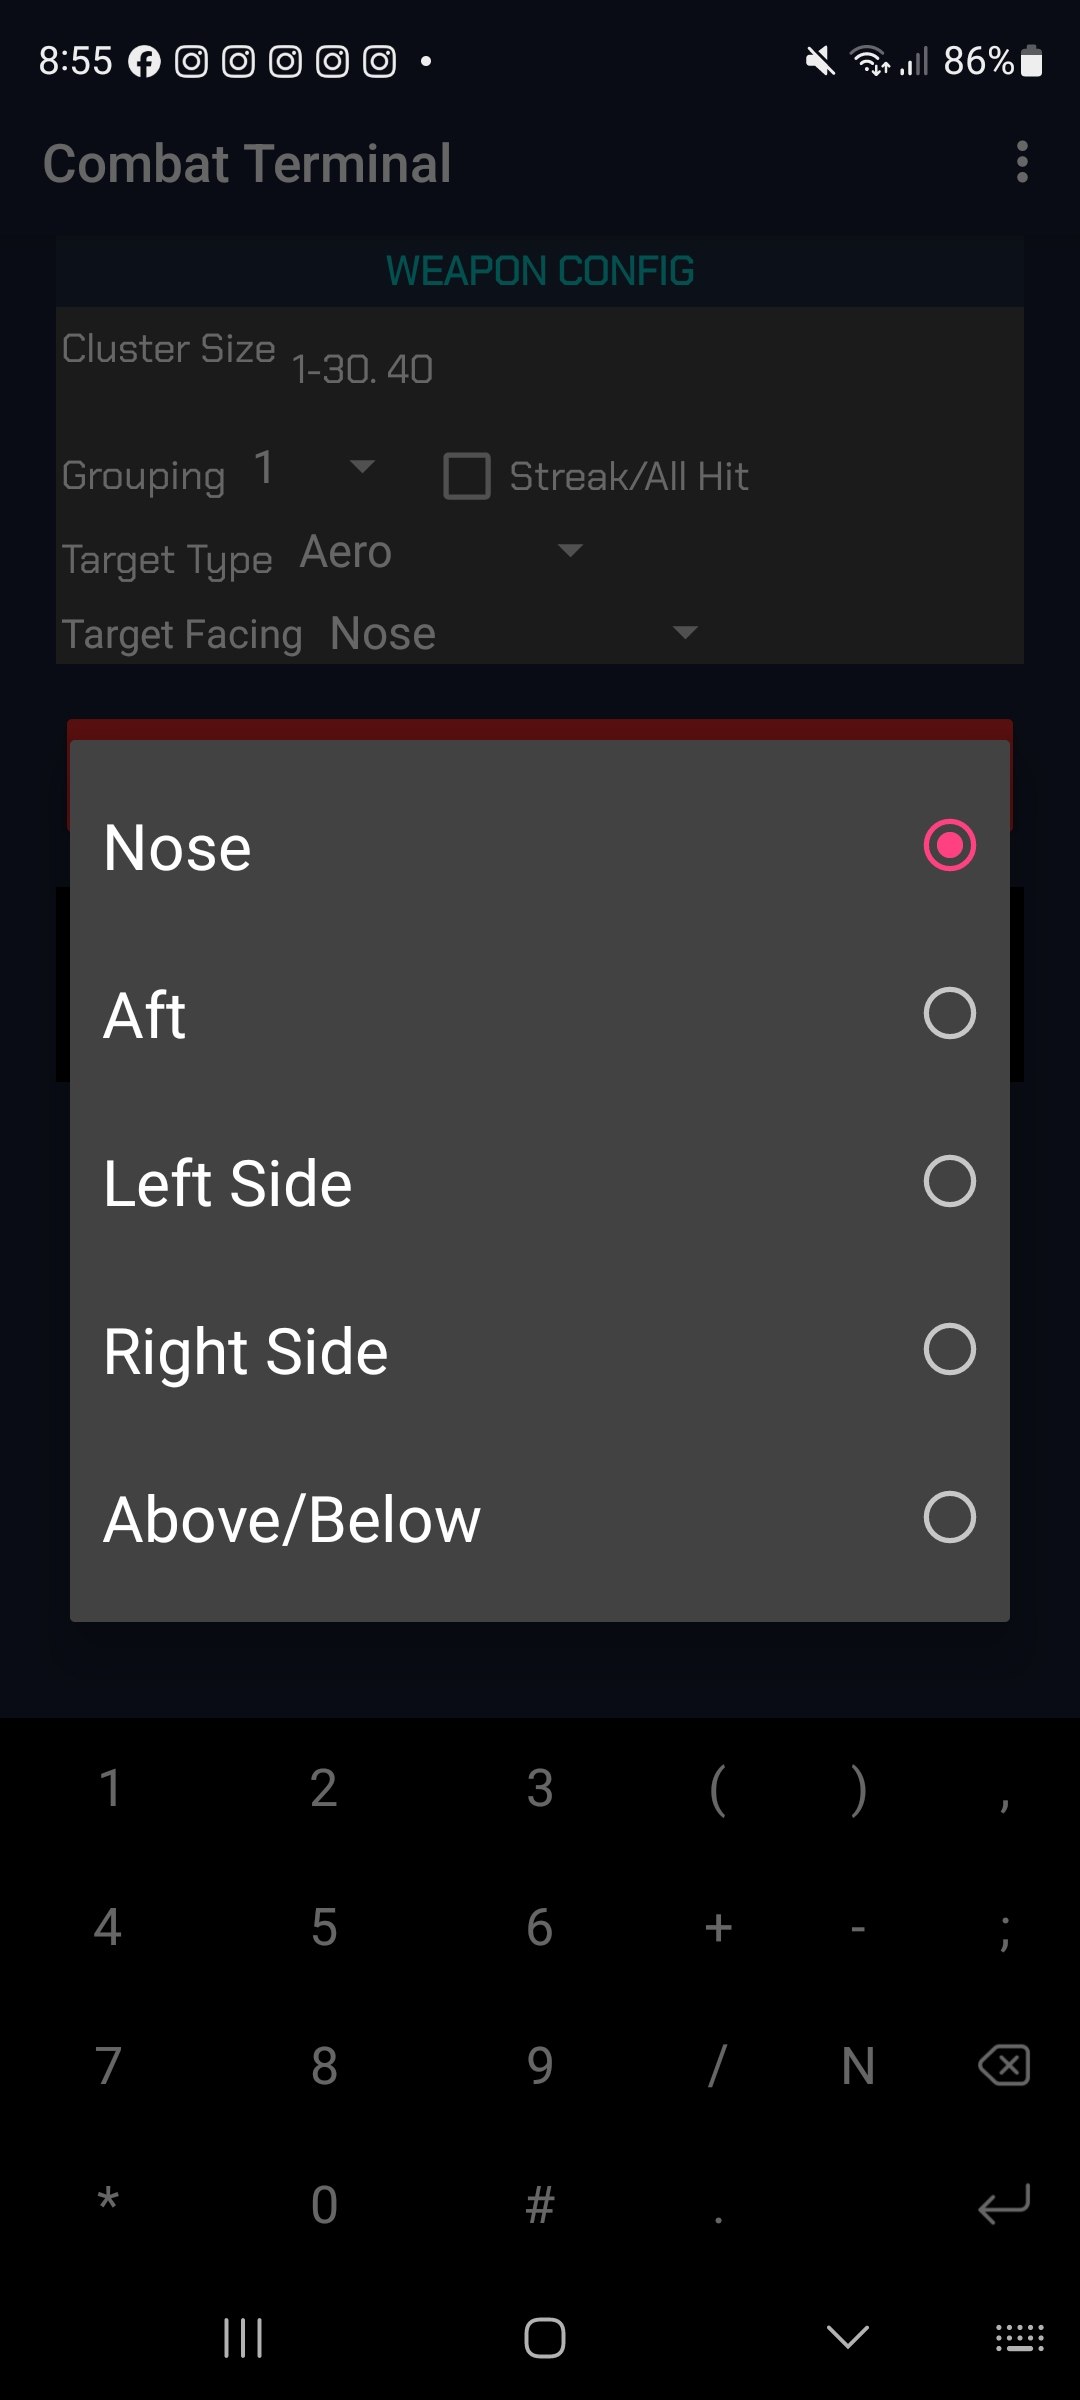The width and height of the screenshot is (1080, 2400).
Task: Tap the N key on keypad
Action: point(858,2065)
